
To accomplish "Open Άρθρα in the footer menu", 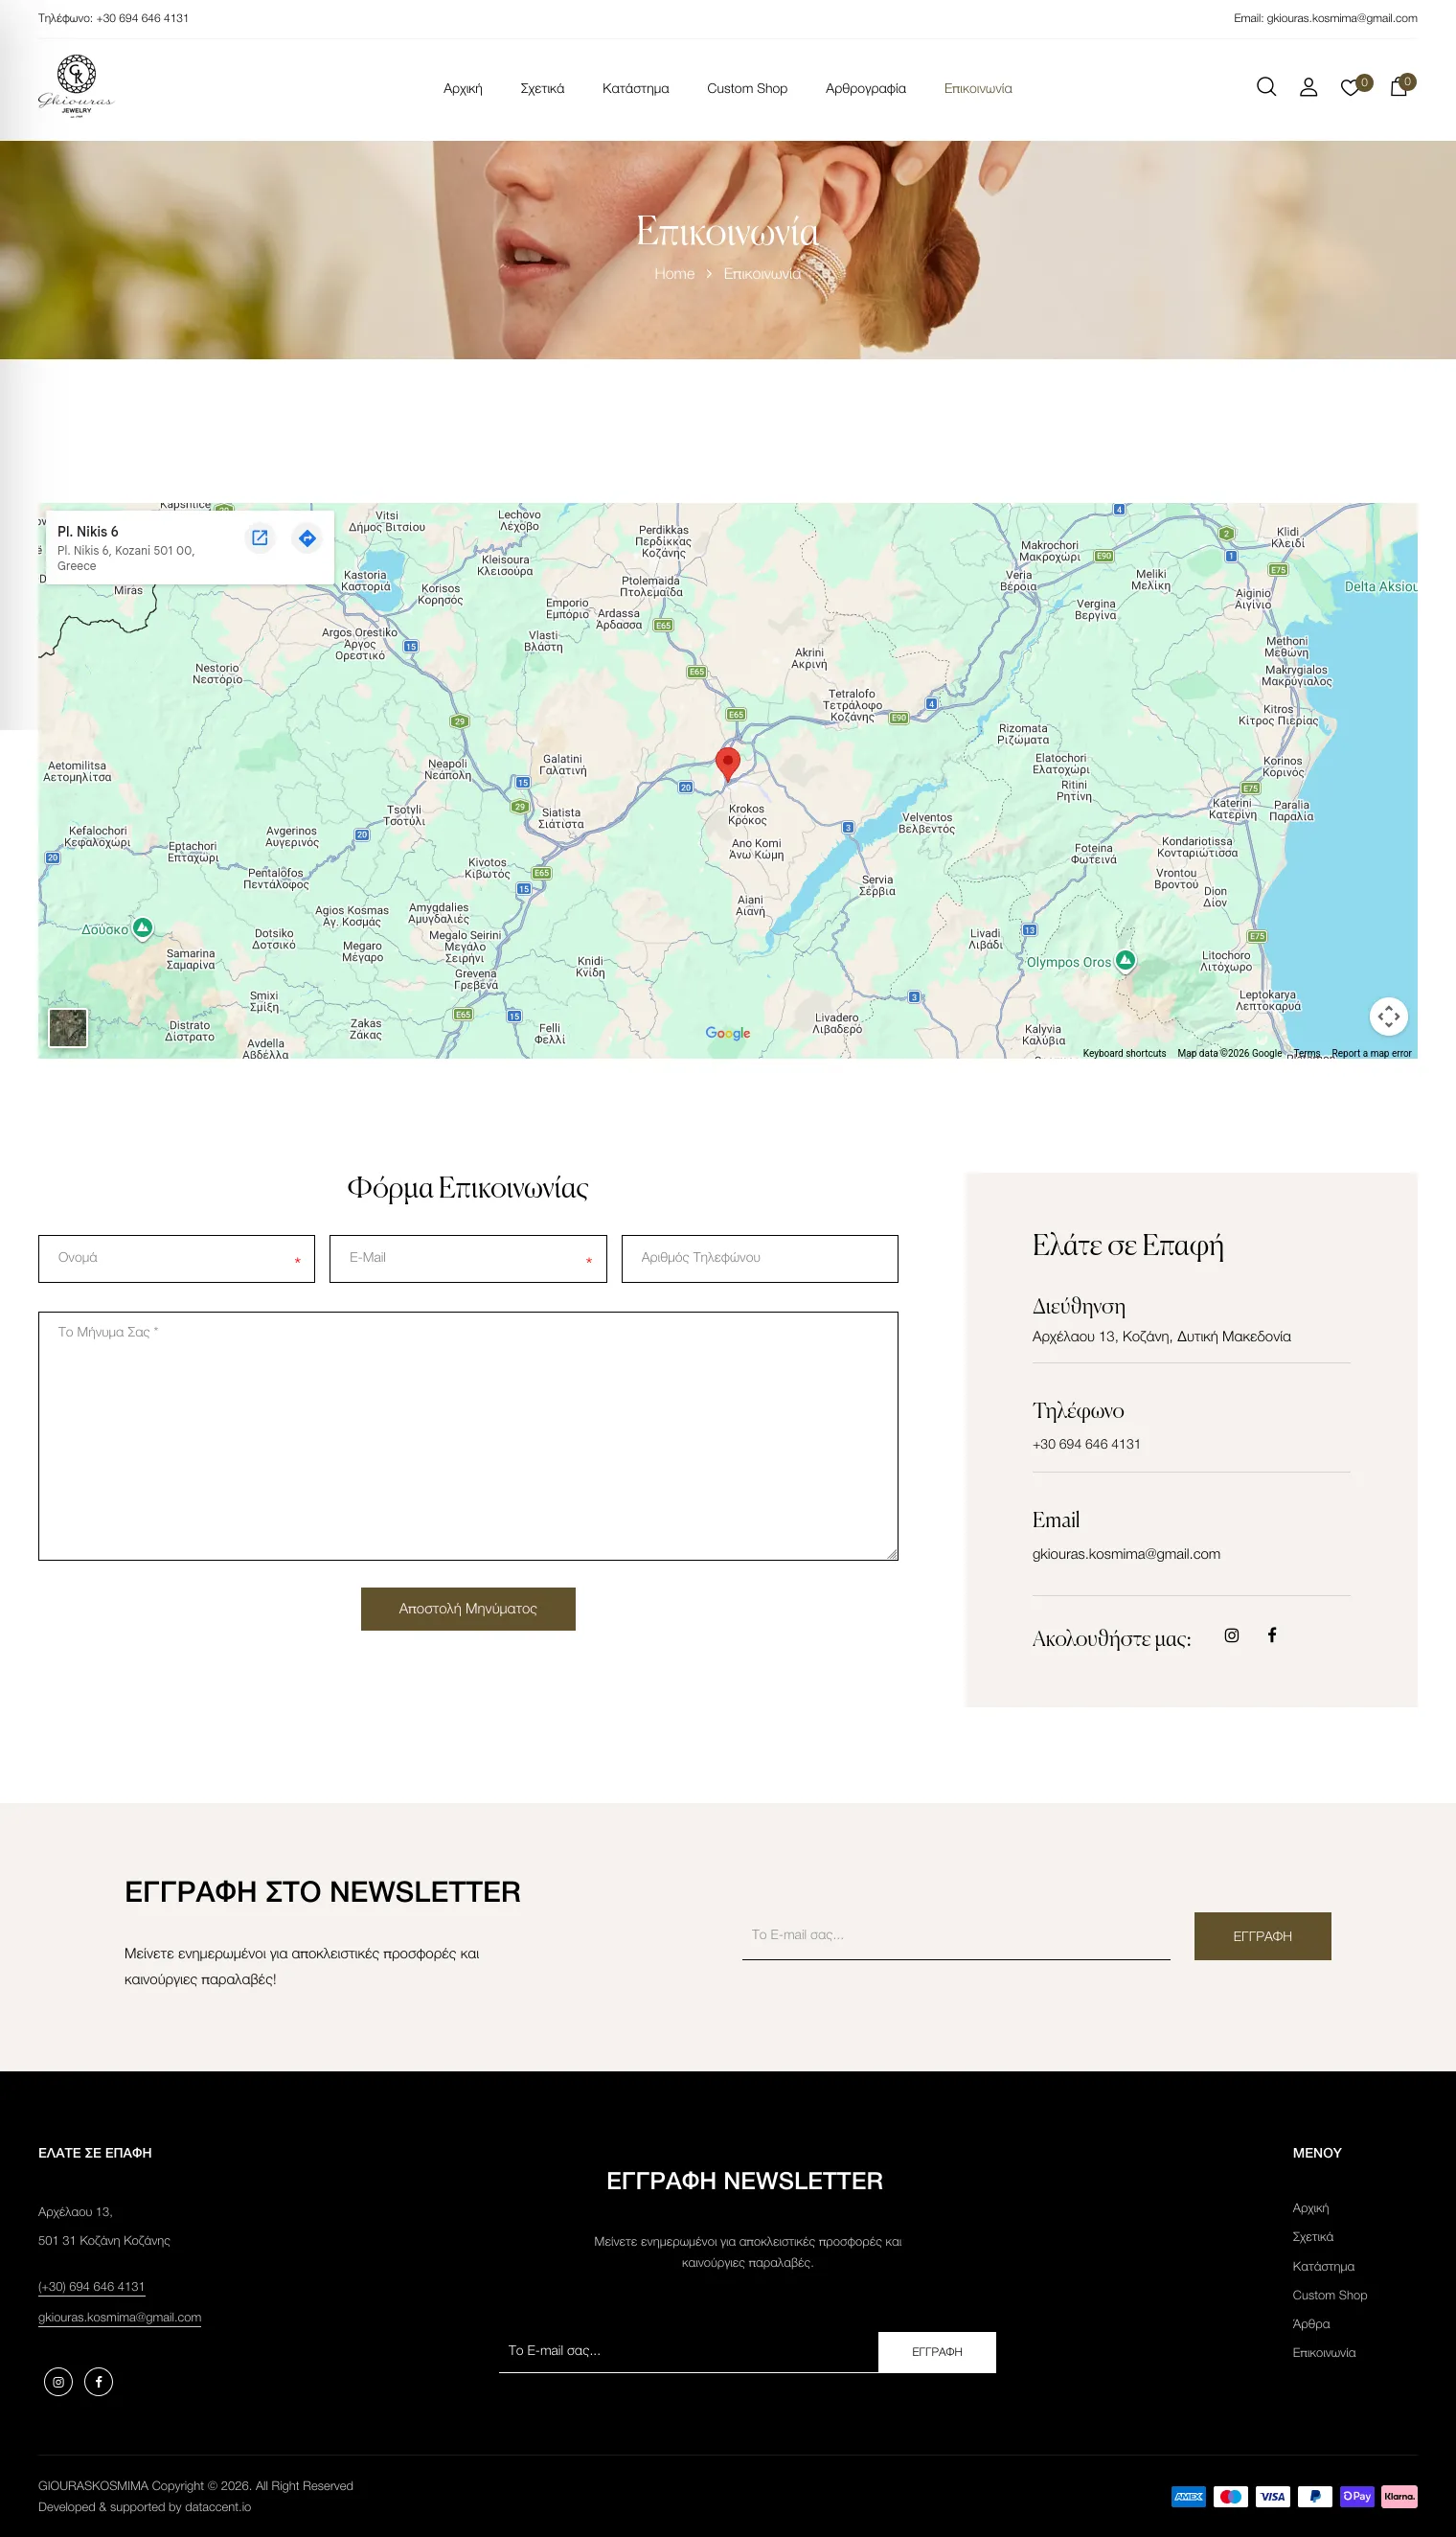I will click(x=1311, y=2323).
